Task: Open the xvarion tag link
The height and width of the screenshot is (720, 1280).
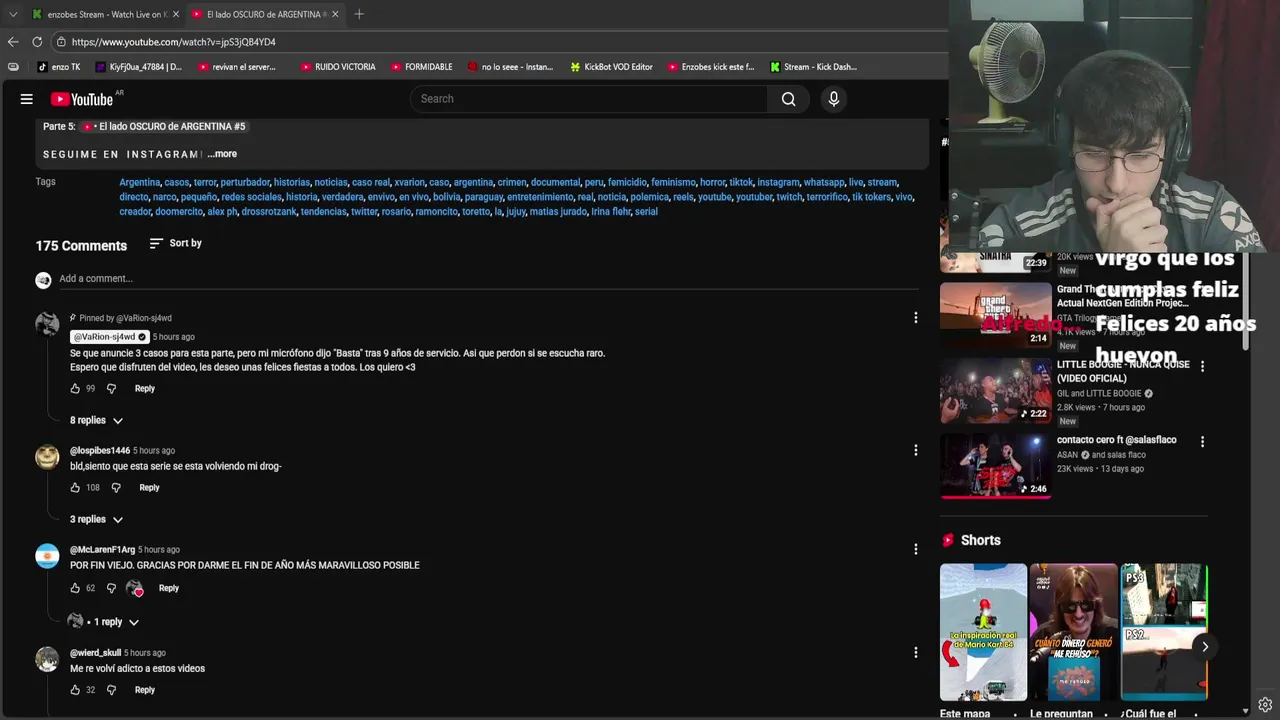Action: [x=410, y=183]
